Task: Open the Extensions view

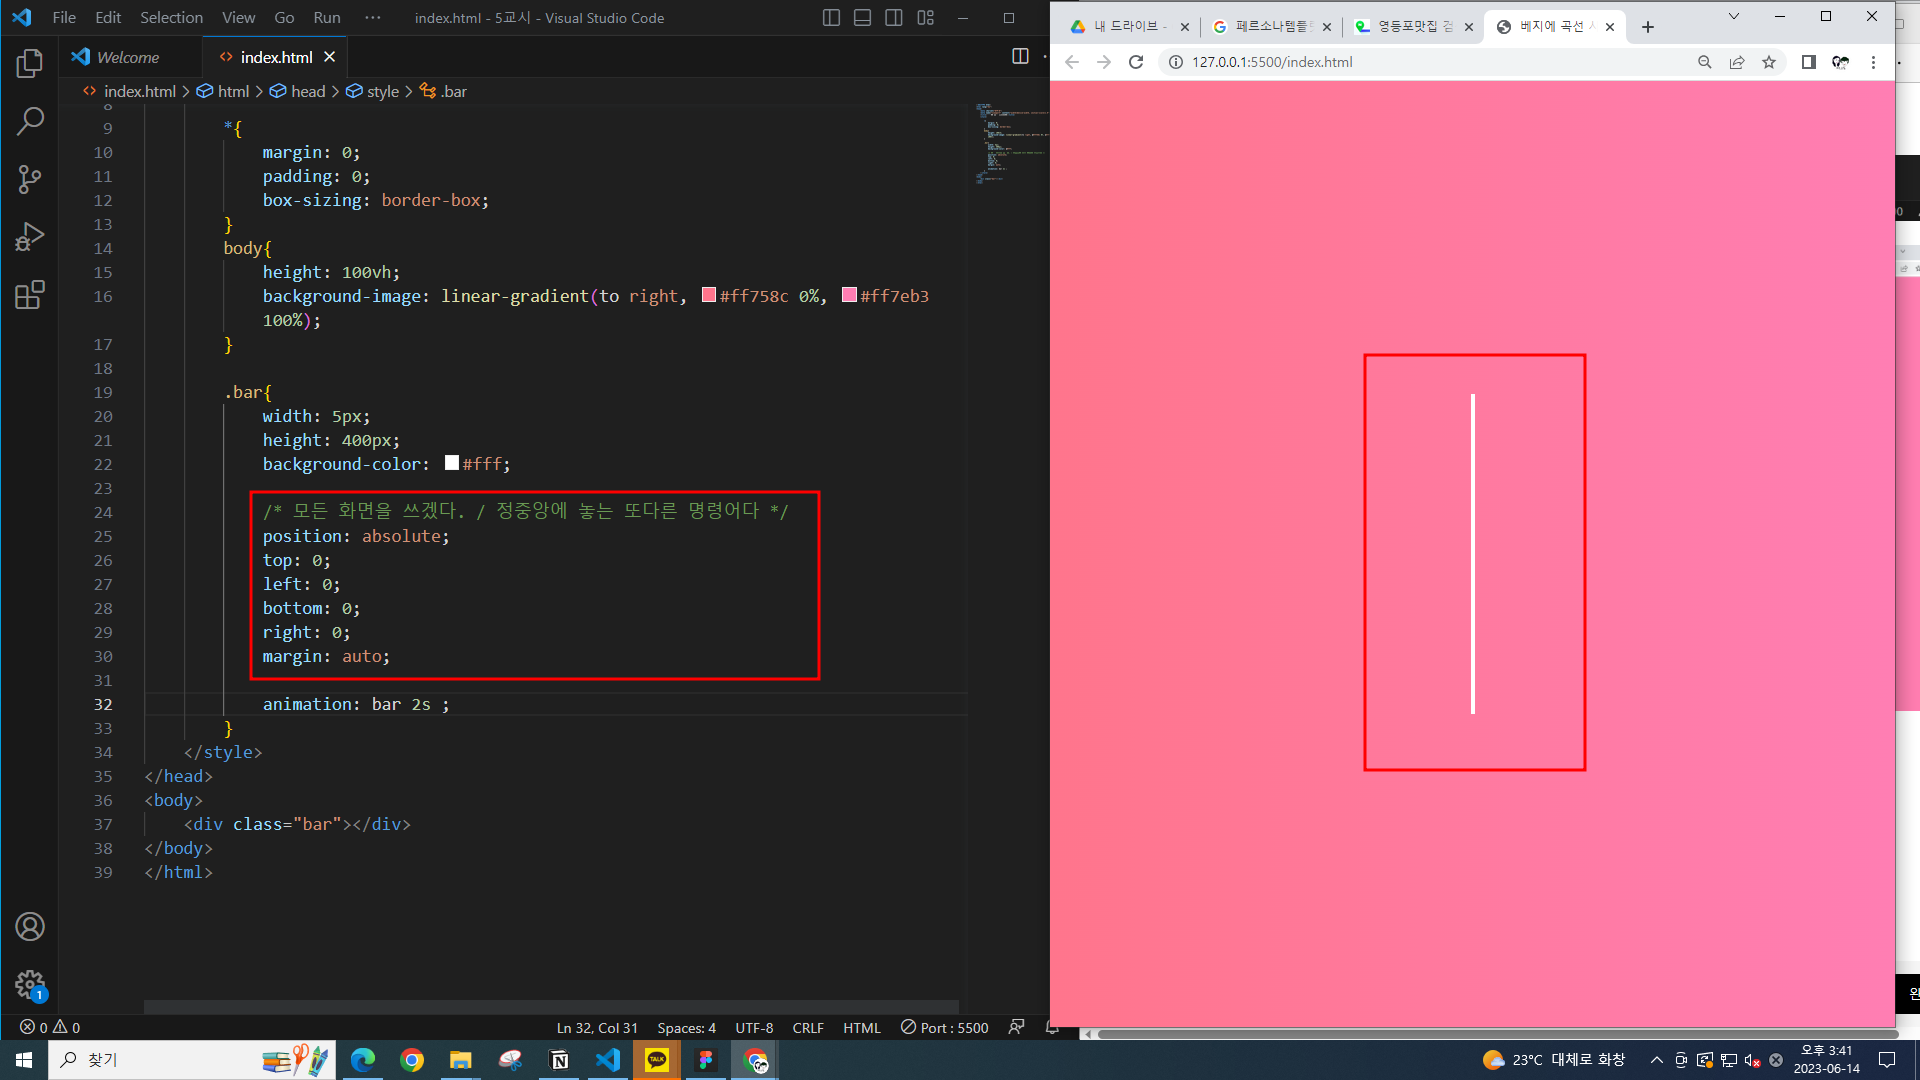Action: (30, 295)
